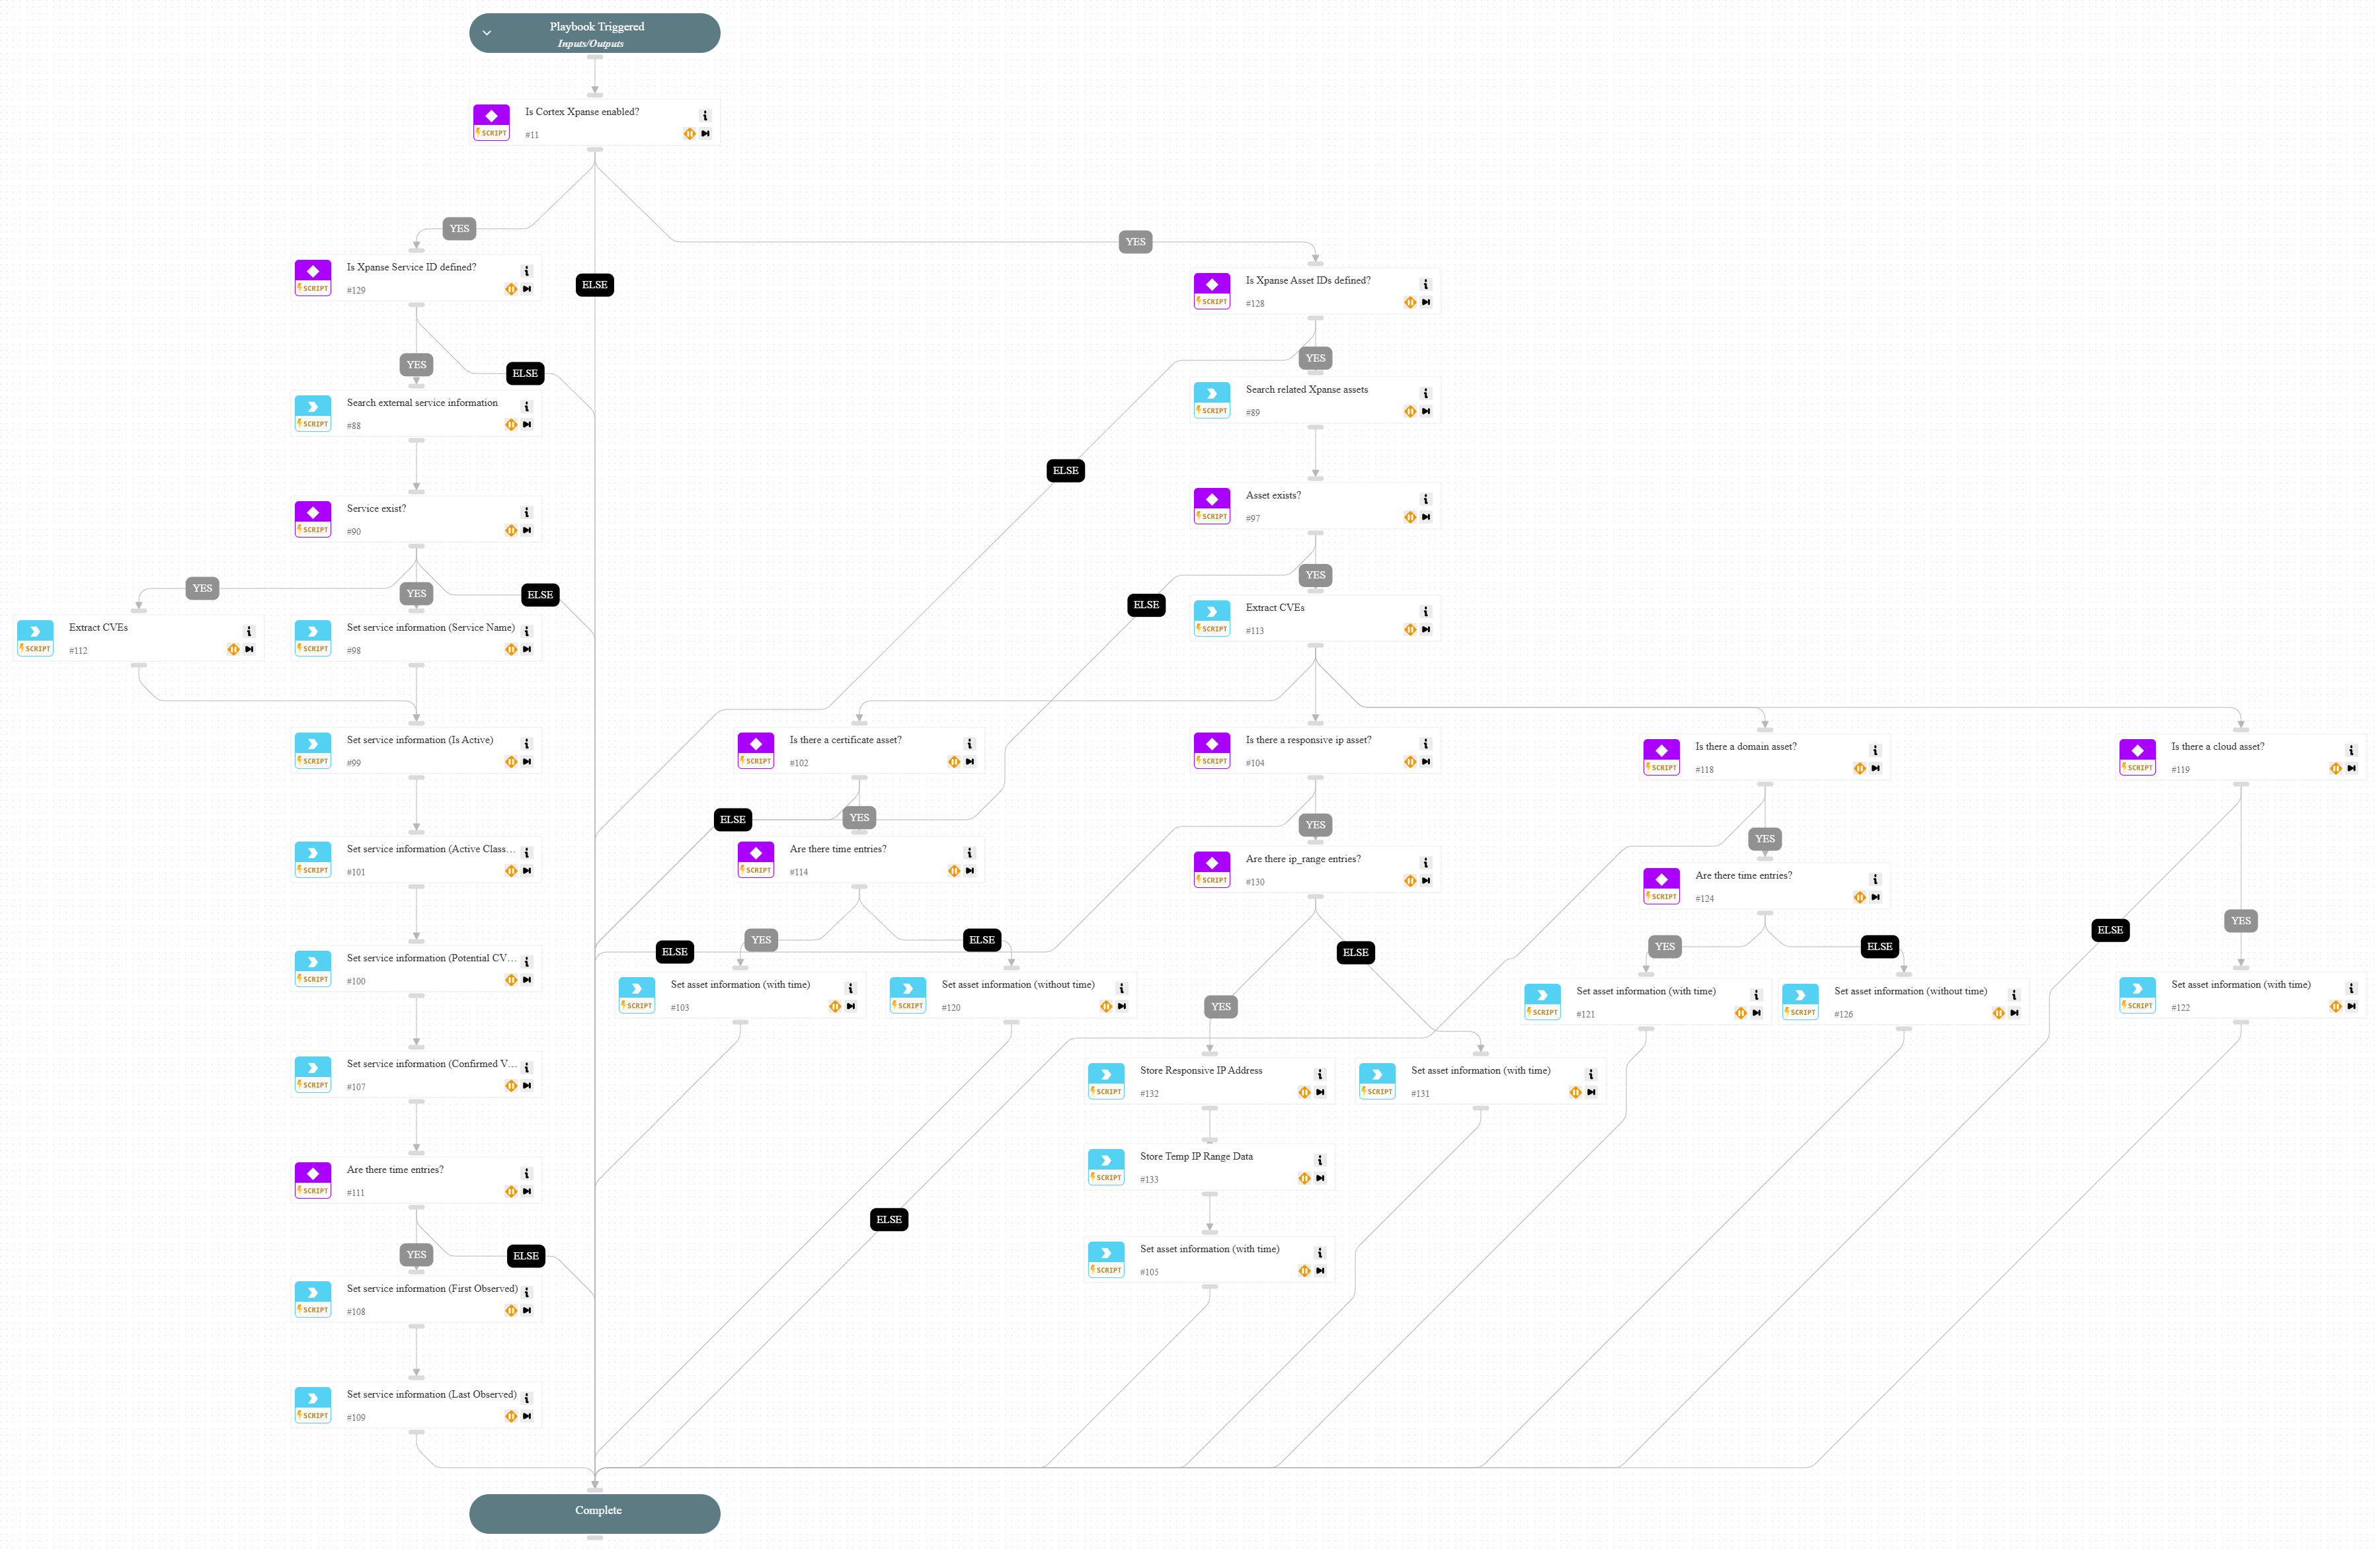2380x1553 pixels.
Task: Click skip icon on 'Is there a cloud asset?'
Action: [x=2351, y=769]
